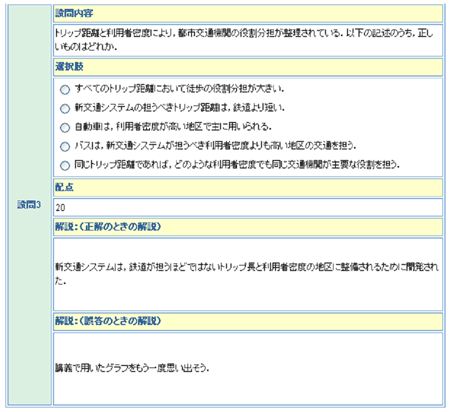
Task: Click the correct-answer explanation text about 新交通システム
Action: point(247,274)
